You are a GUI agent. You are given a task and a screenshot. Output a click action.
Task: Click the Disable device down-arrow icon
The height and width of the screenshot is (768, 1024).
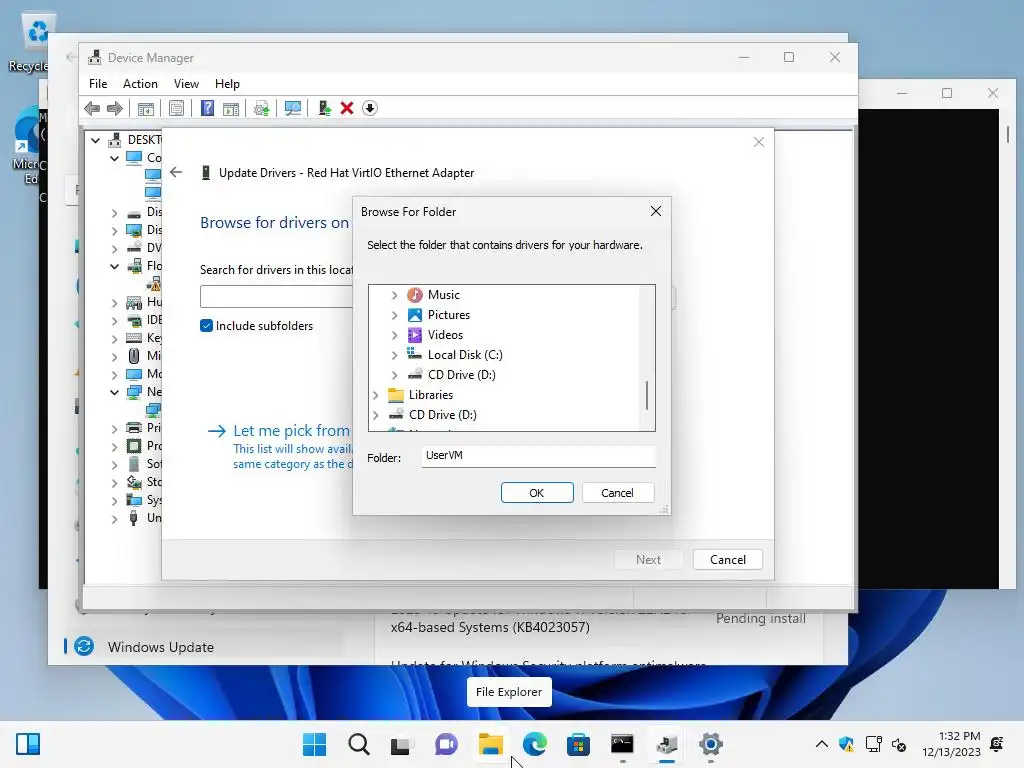pos(370,108)
